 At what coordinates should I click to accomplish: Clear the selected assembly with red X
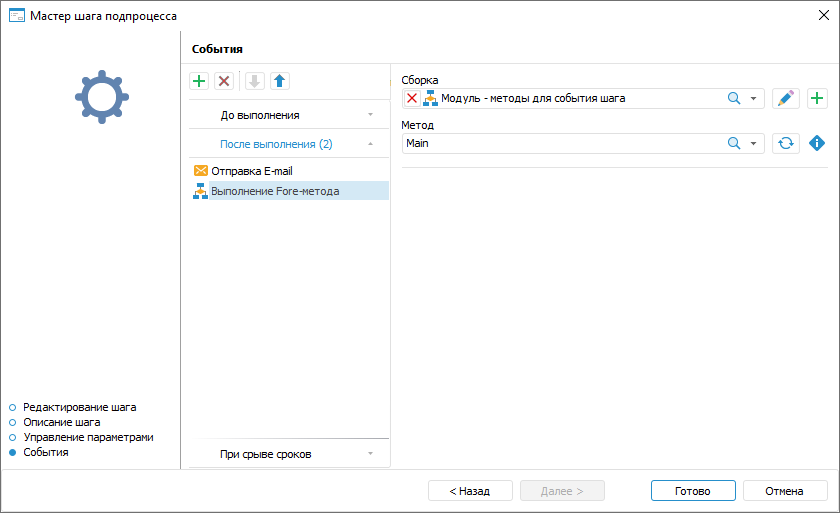click(412, 98)
